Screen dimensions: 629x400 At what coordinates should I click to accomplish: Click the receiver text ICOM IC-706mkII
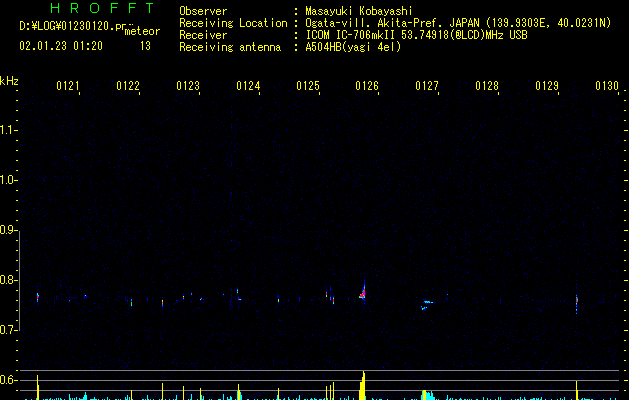[x=351, y=35]
